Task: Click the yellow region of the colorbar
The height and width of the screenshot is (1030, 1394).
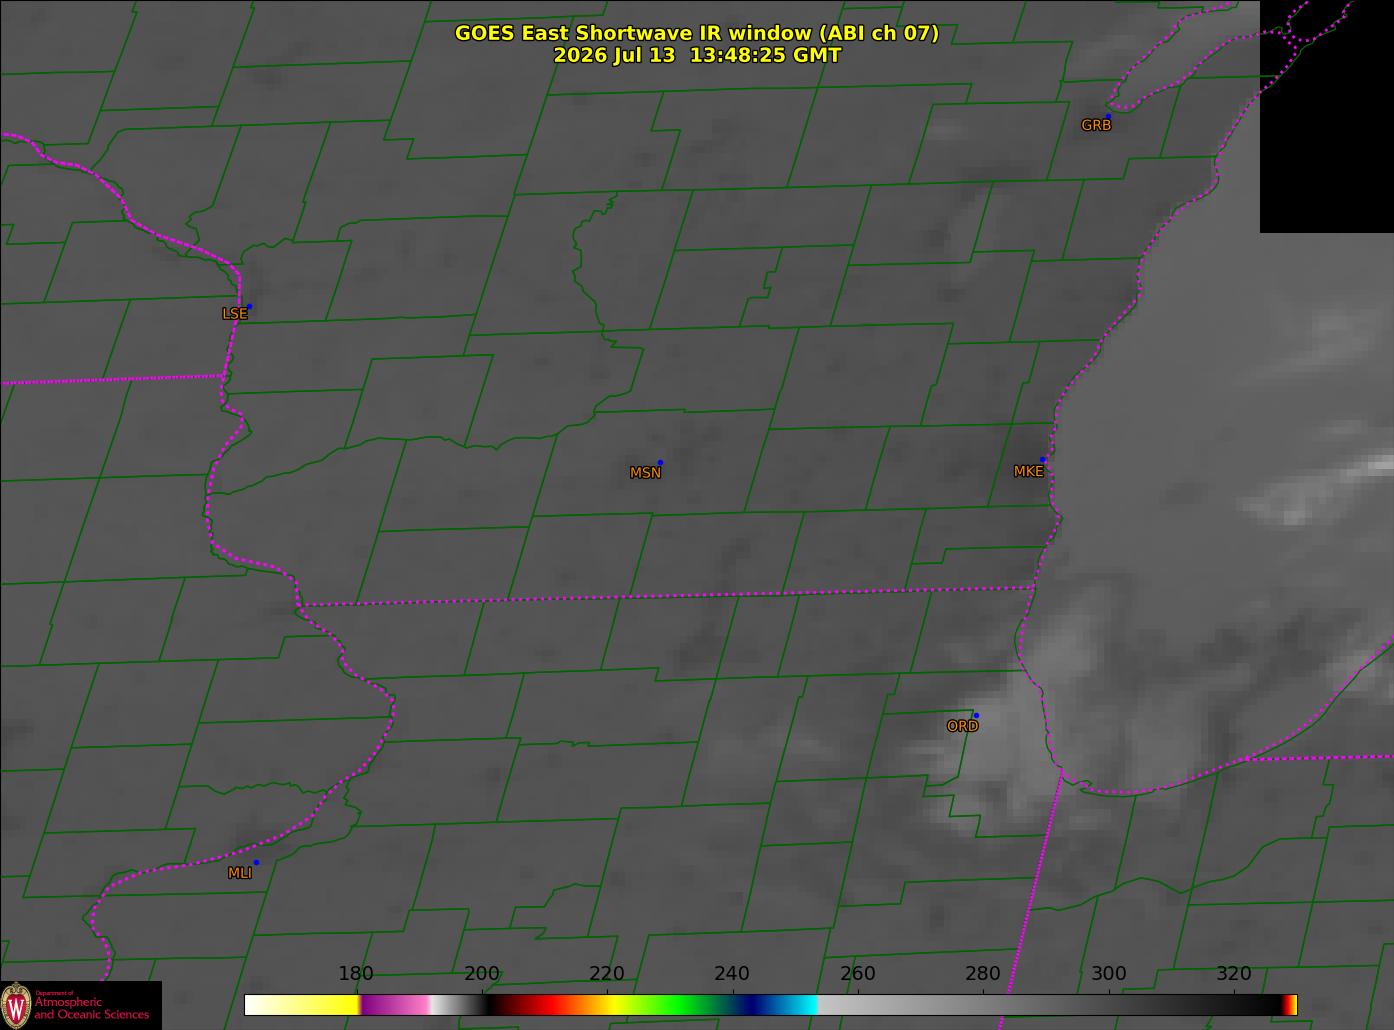Action: pos(302,1004)
